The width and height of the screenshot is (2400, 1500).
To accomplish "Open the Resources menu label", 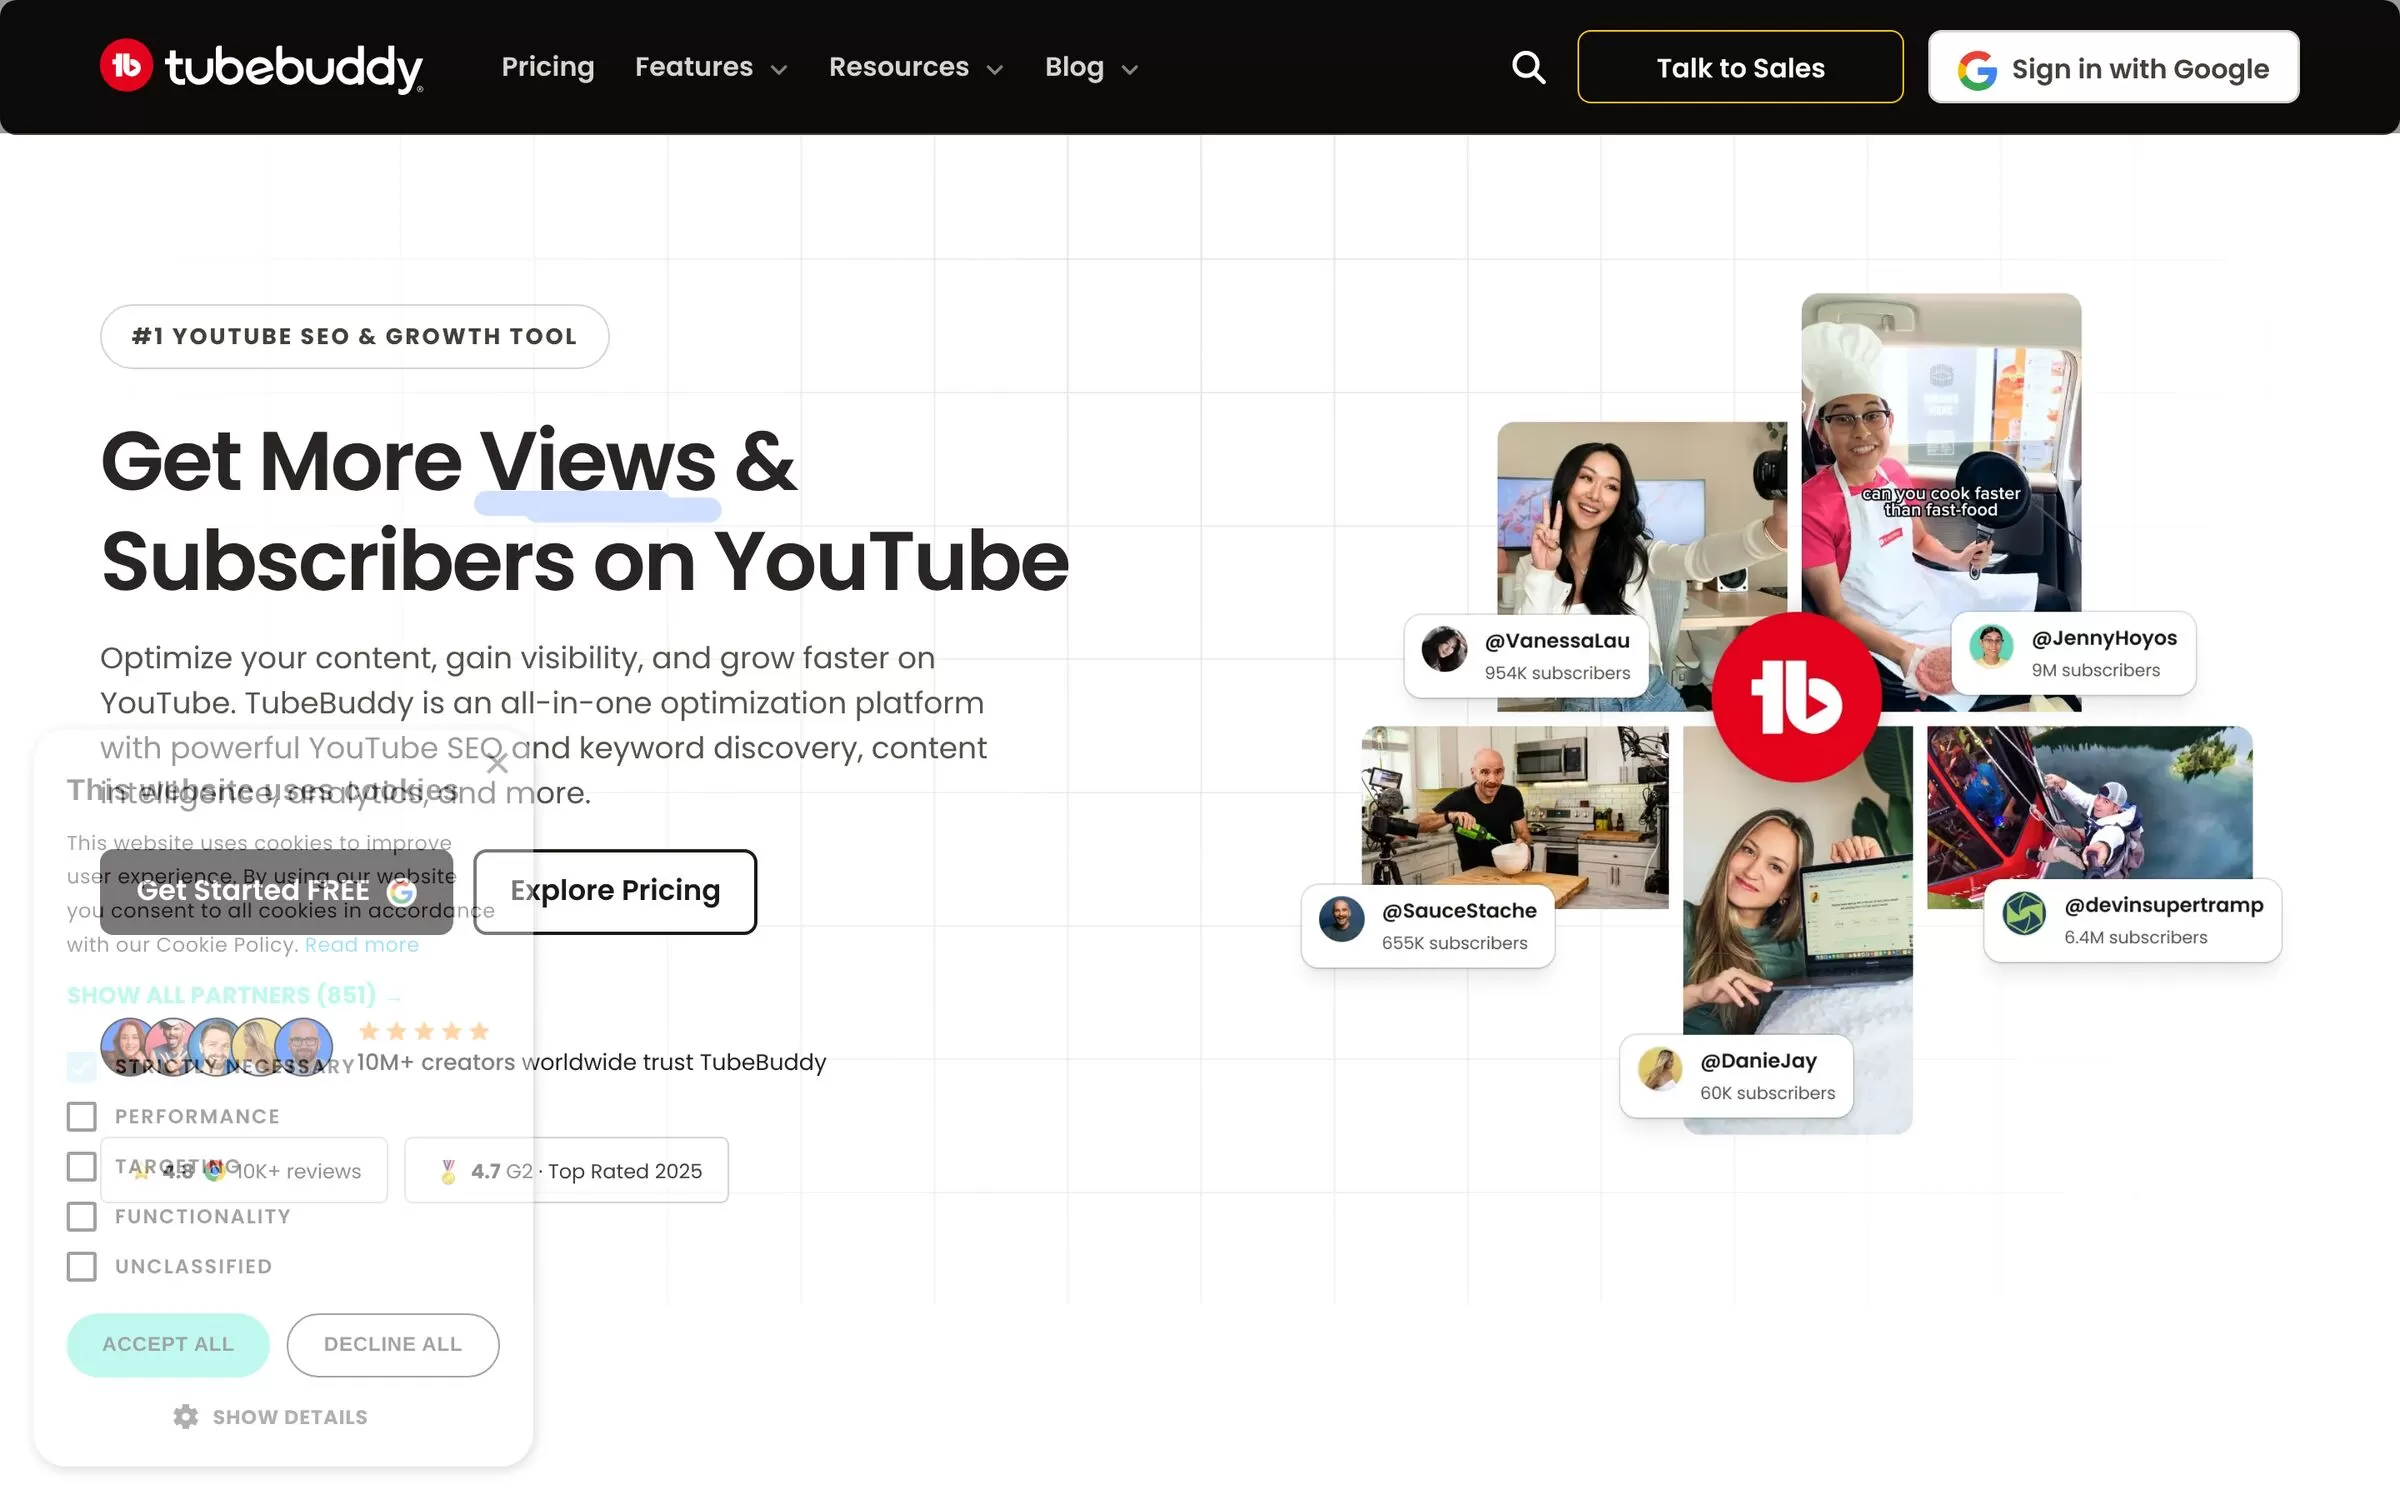I will 899,67.
